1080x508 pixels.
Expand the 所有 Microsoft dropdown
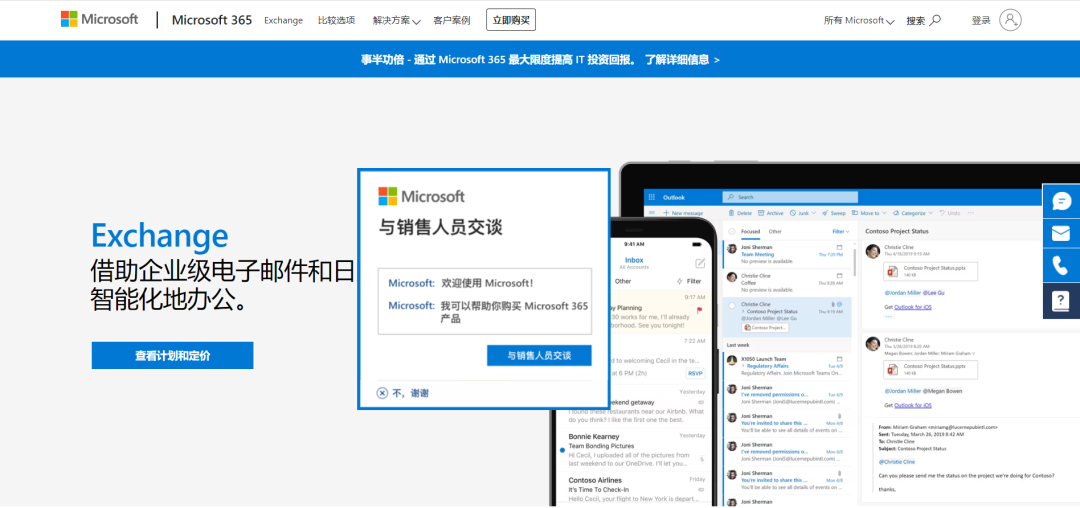(x=859, y=21)
